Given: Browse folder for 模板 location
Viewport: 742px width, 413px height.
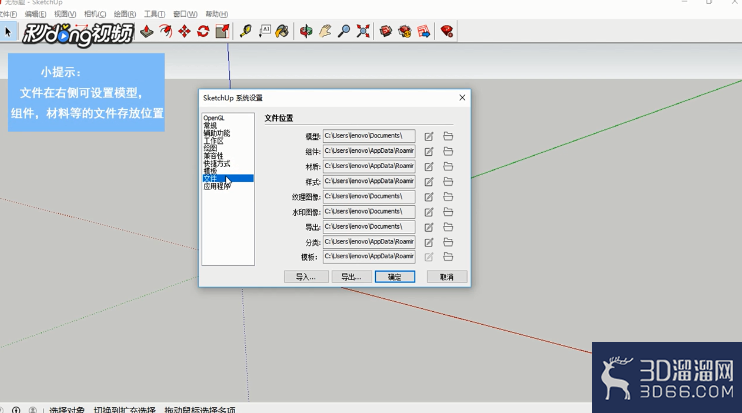Looking at the screenshot, I should pos(448,257).
